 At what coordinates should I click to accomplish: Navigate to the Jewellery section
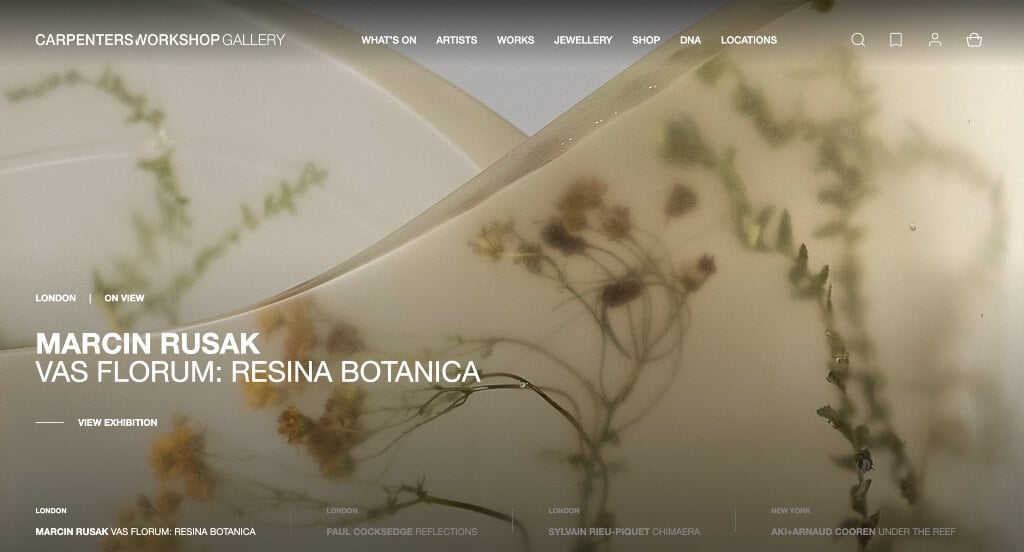[583, 40]
